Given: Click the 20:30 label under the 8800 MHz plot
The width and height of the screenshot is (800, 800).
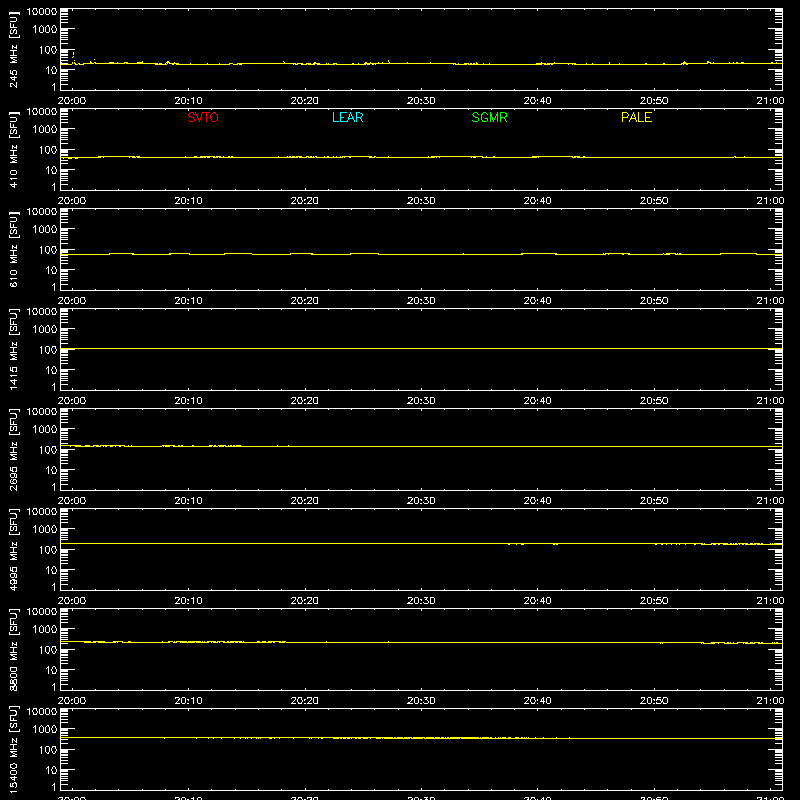Looking at the screenshot, I should tap(421, 701).
